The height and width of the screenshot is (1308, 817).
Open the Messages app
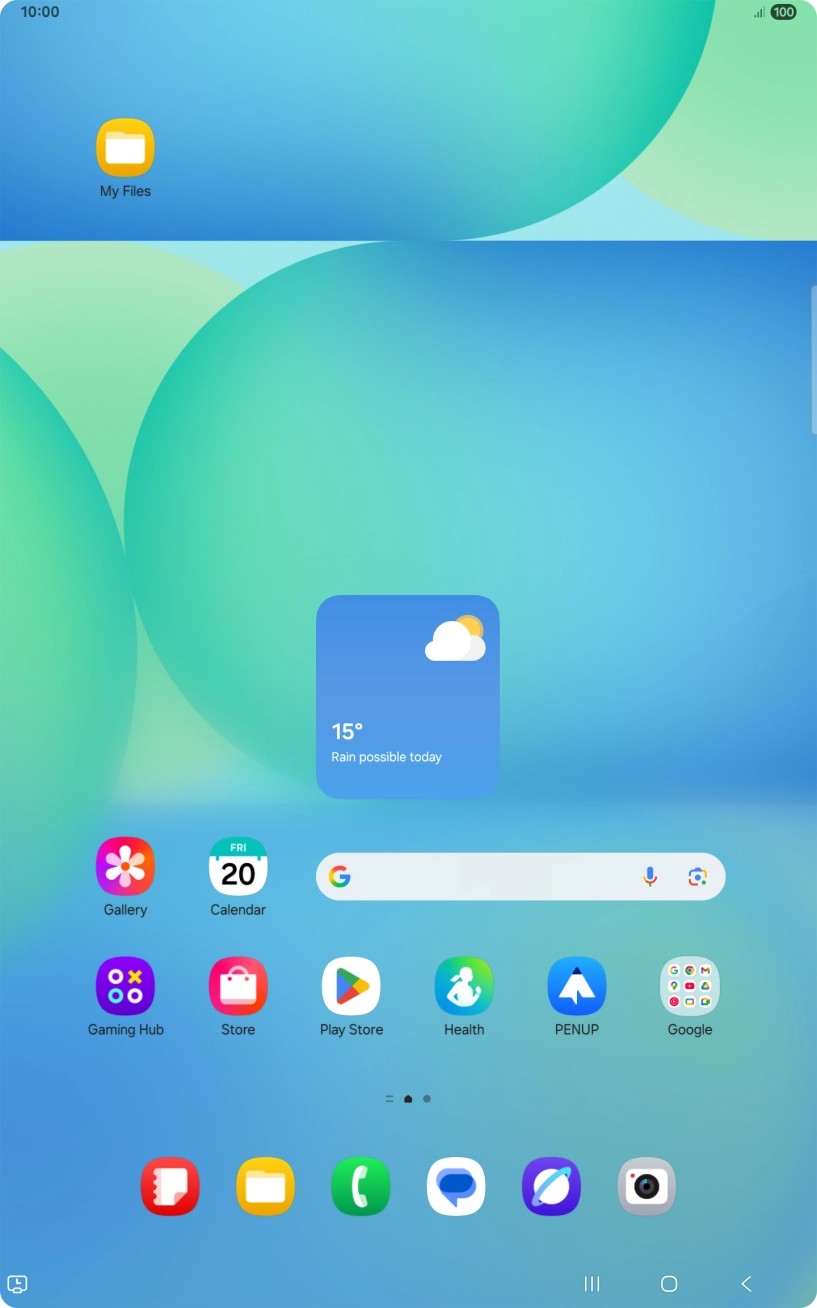pos(456,1186)
